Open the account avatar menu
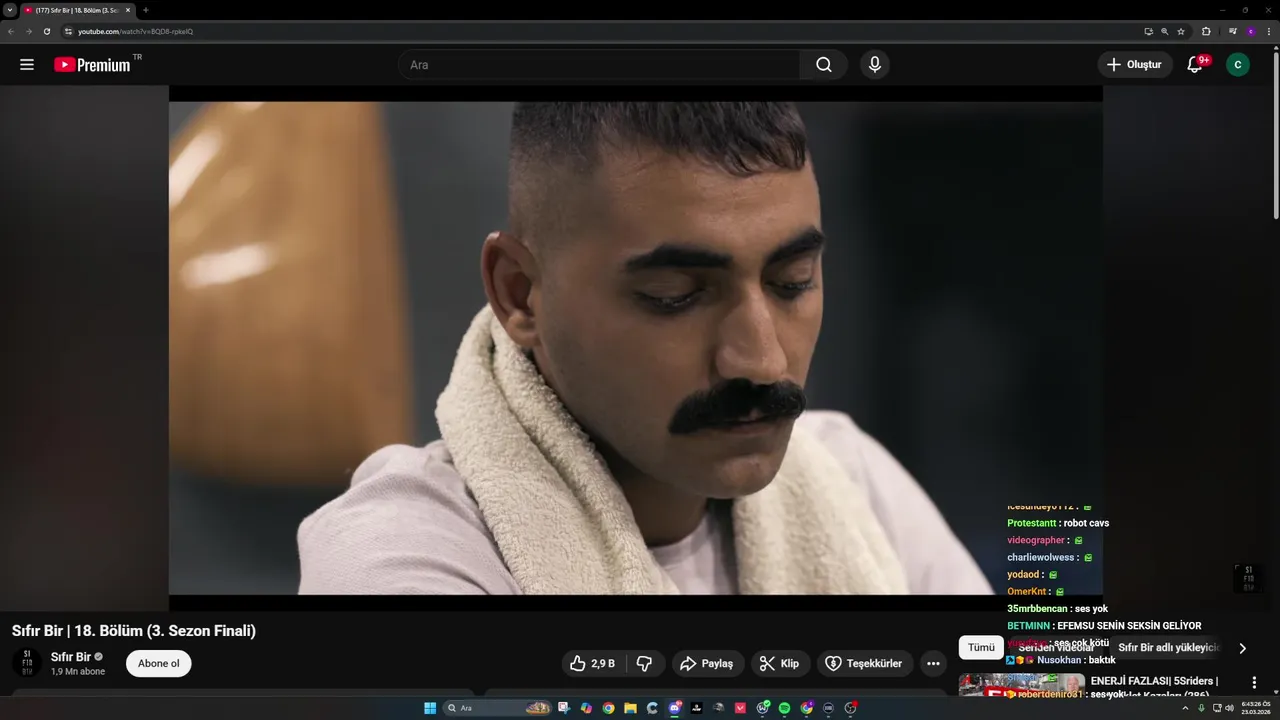Image resolution: width=1280 pixels, height=720 pixels. point(1238,65)
